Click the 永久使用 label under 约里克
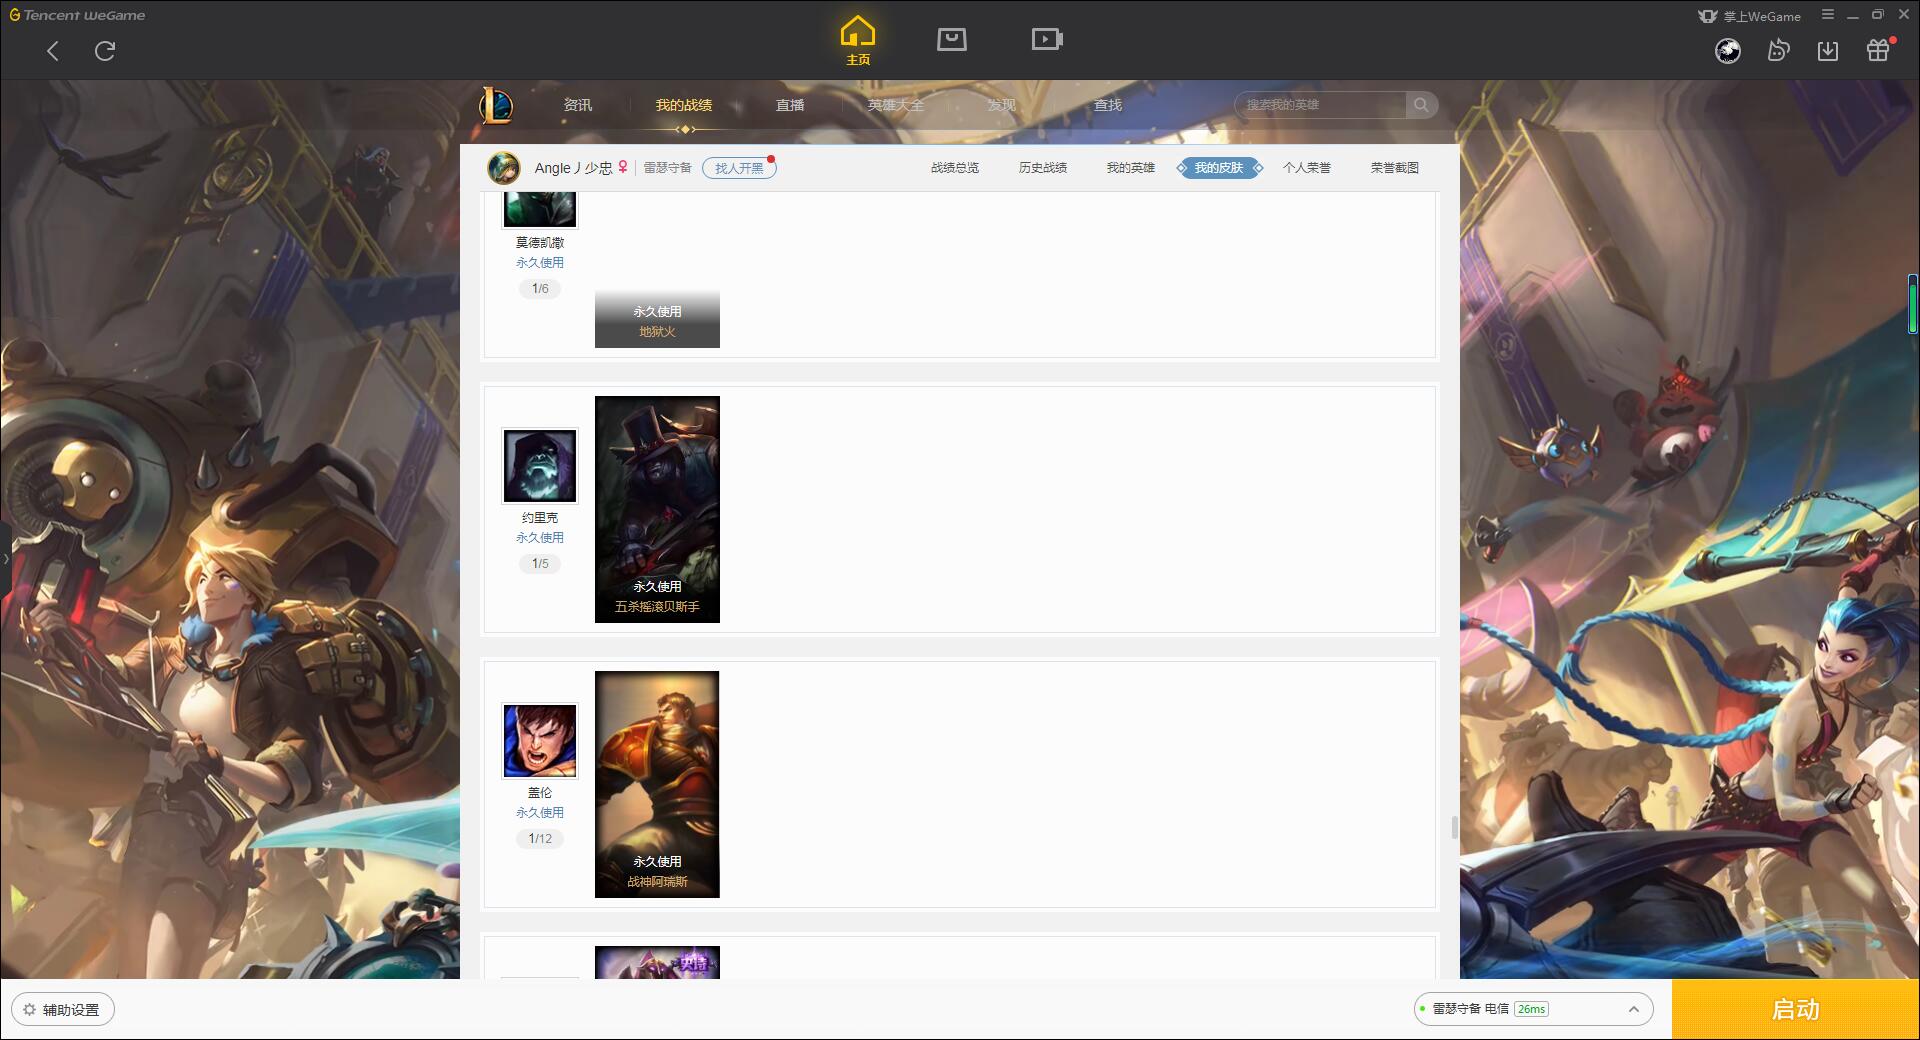 540,538
